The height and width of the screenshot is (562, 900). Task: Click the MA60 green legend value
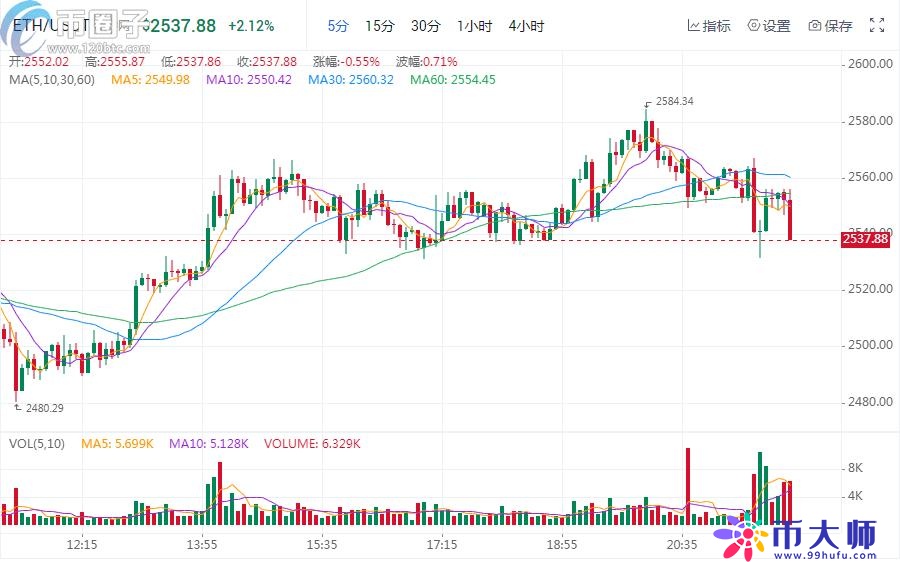453,79
